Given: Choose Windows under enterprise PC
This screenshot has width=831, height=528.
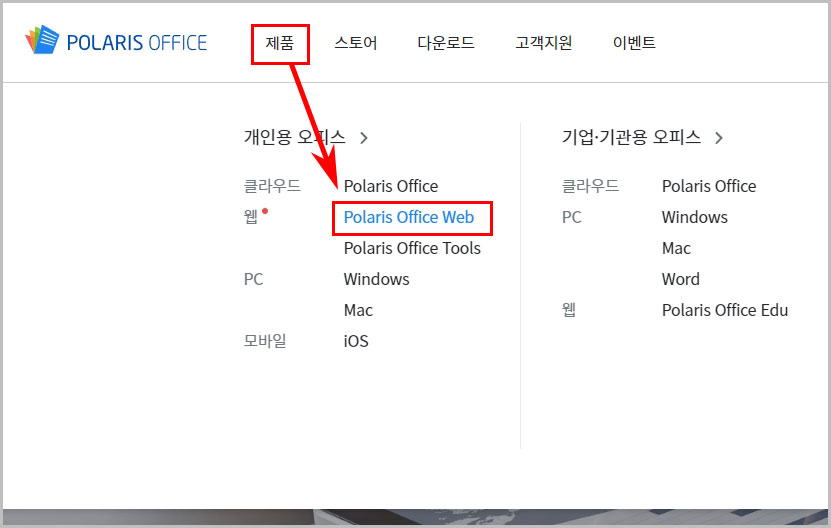Looking at the screenshot, I should 694,217.
